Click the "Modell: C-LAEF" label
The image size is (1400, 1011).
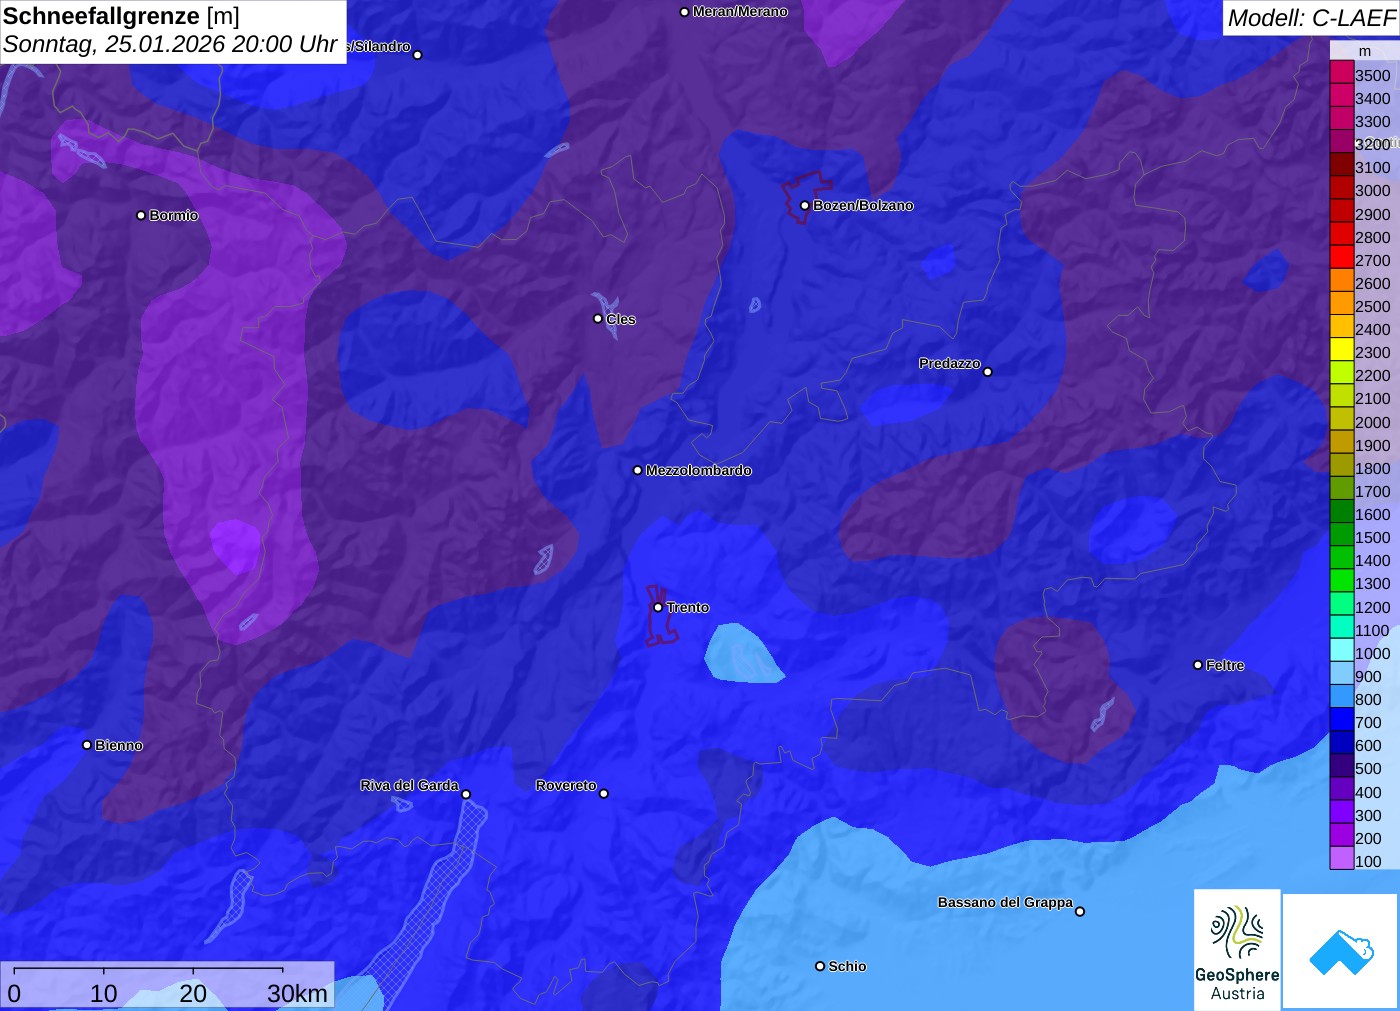point(1311,17)
